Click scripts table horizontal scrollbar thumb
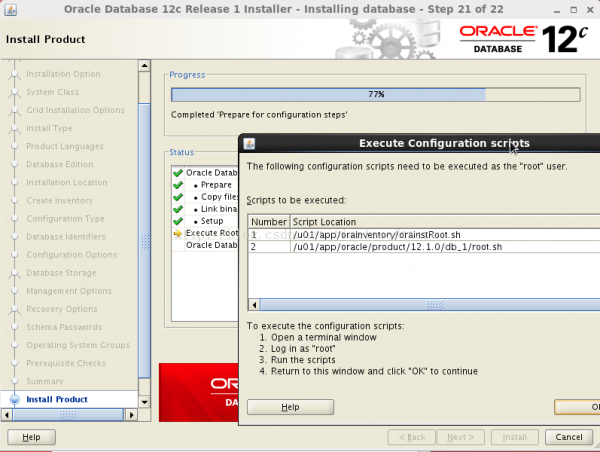 [x=430, y=305]
